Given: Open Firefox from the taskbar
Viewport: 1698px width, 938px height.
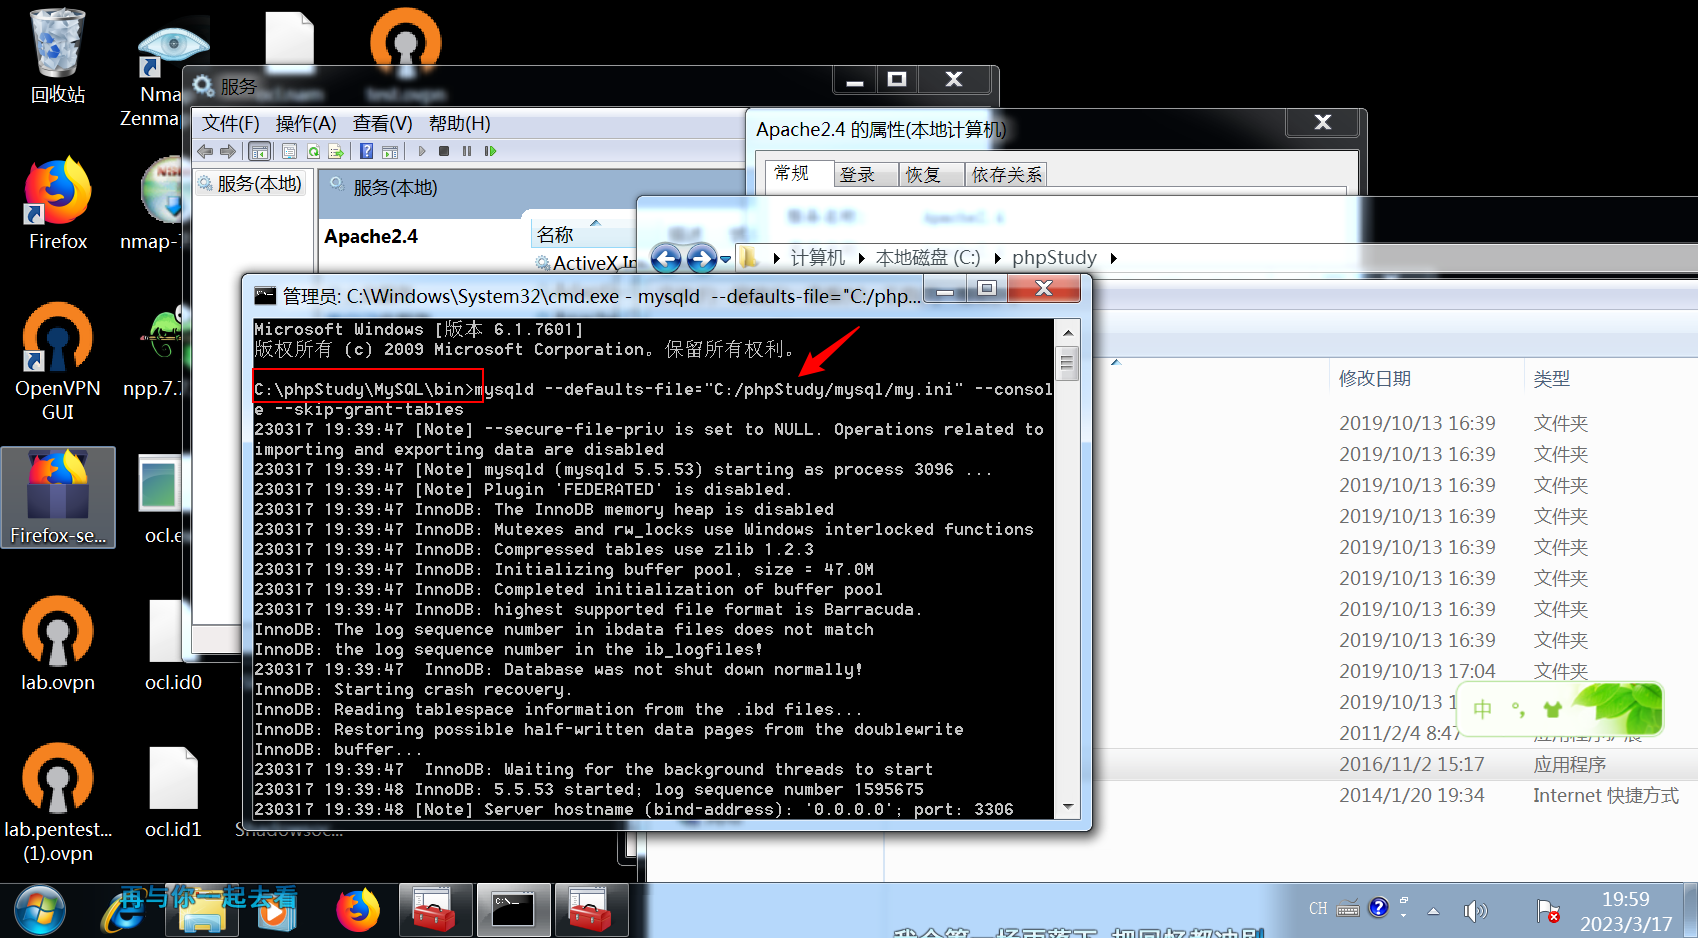Looking at the screenshot, I should (357, 911).
